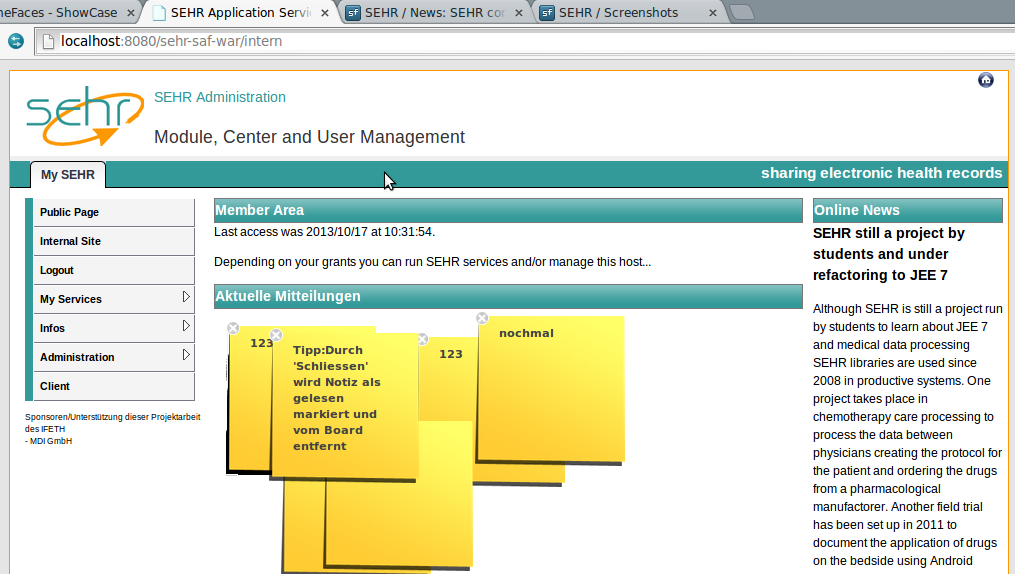Close the Faces ShowCase browser tab
The height and width of the screenshot is (574, 1015).
click(x=130, y=13)
